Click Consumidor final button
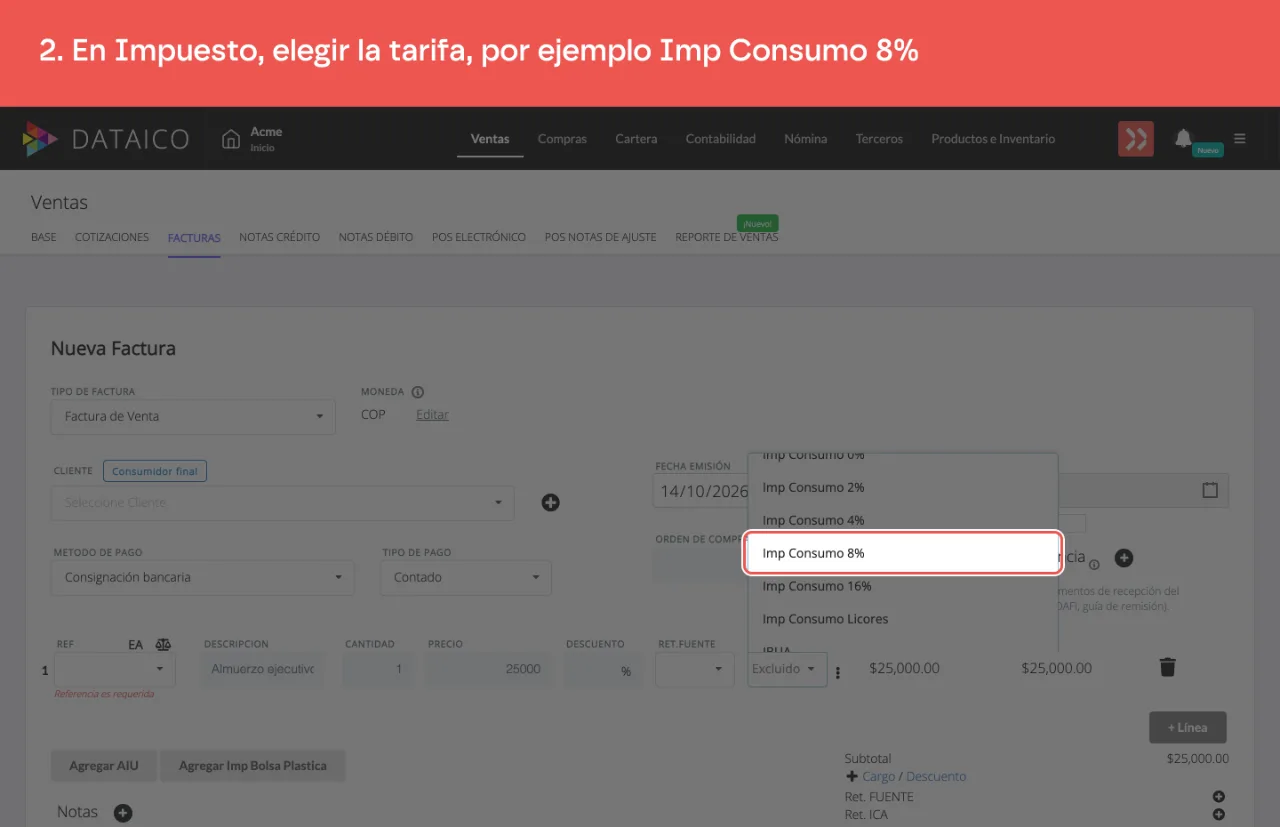 155,471
